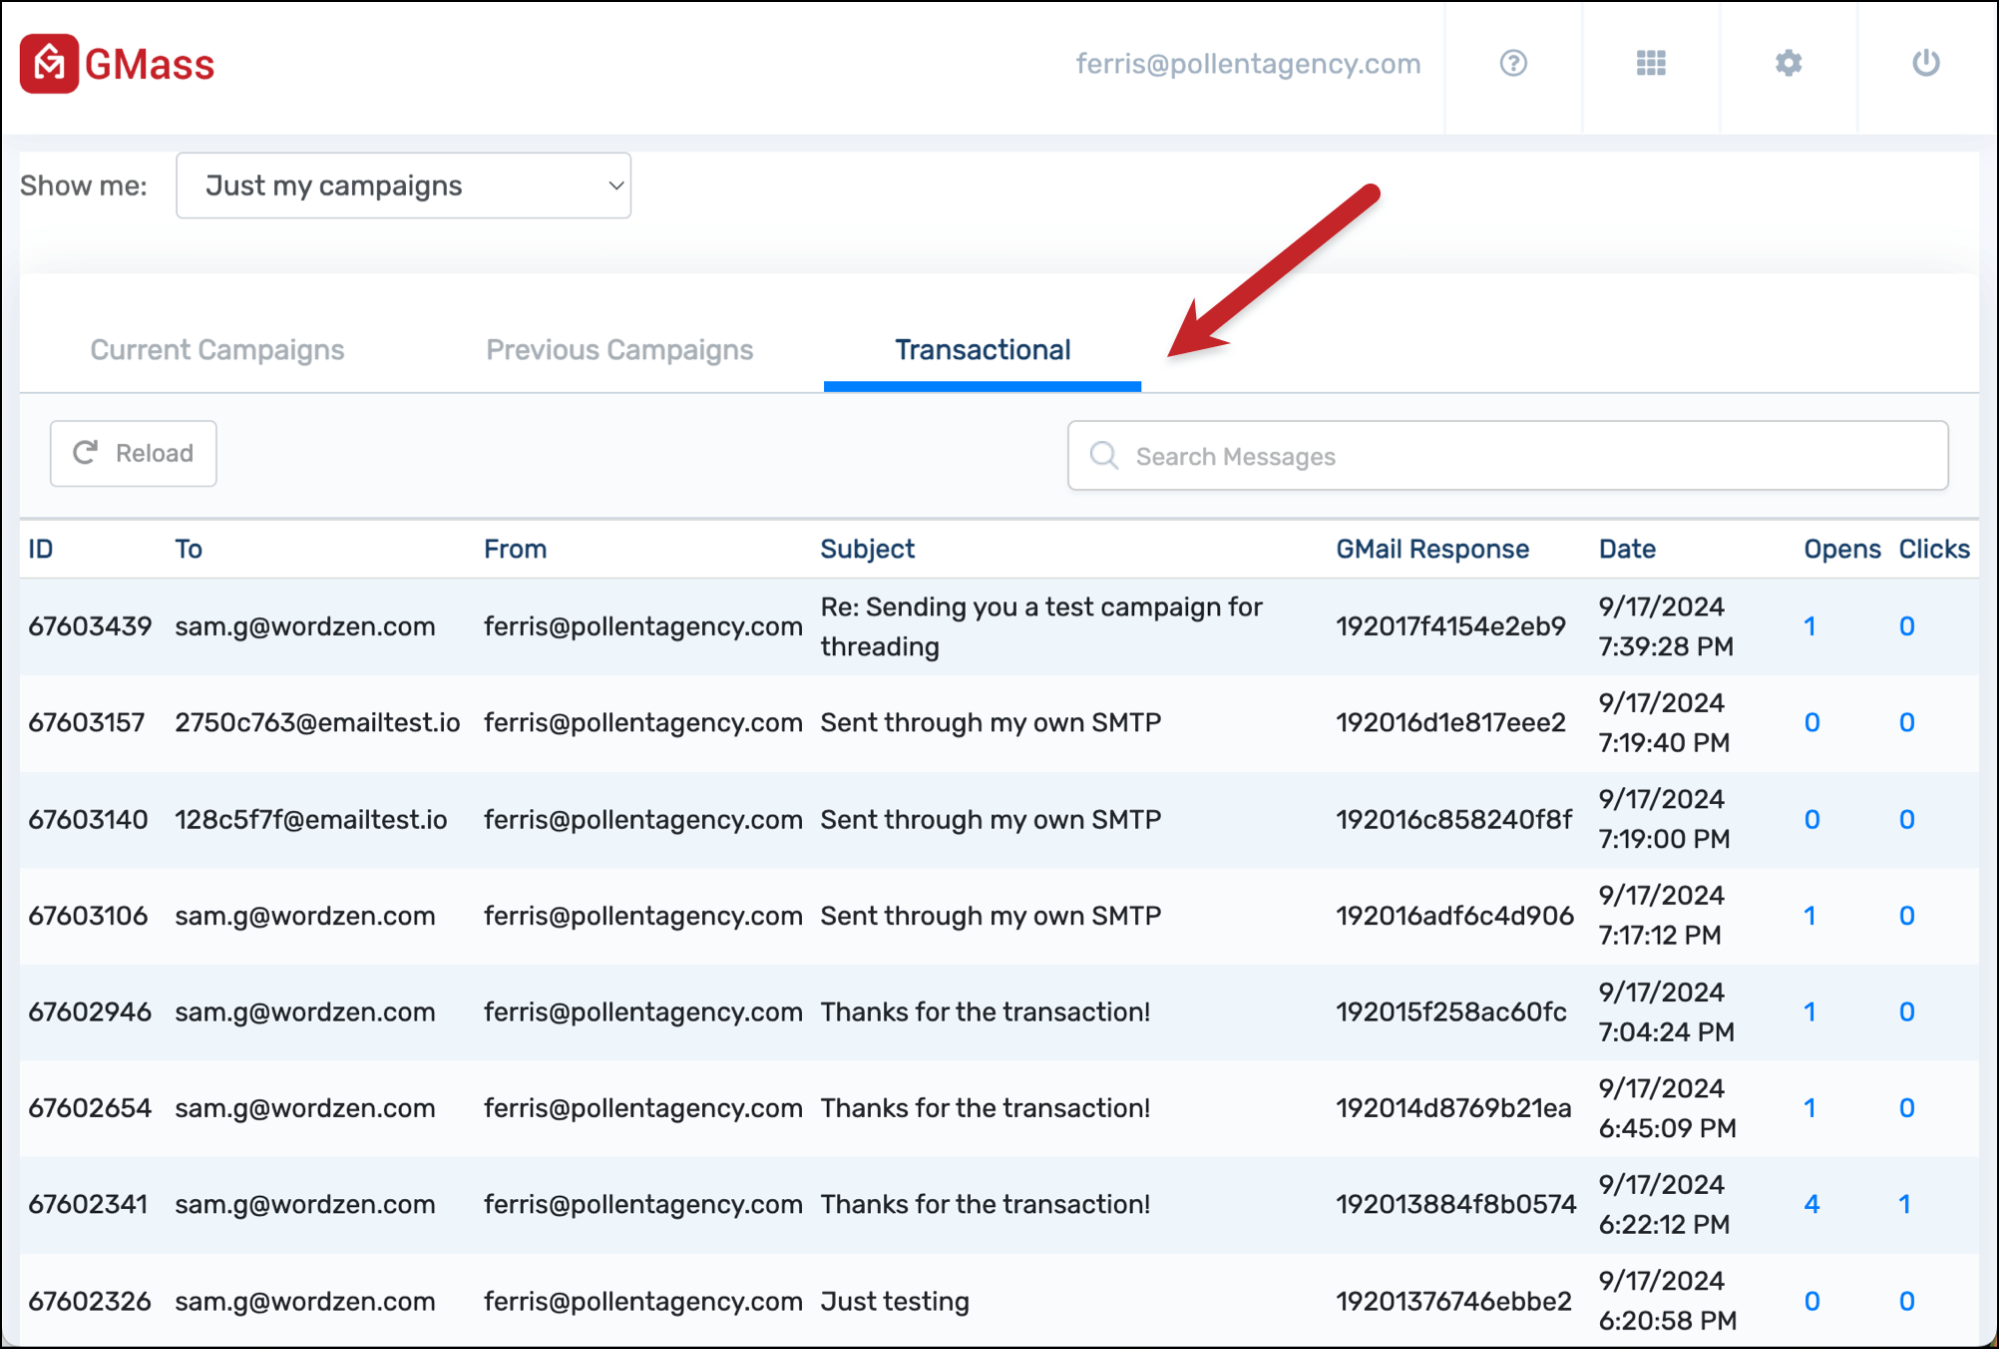Click ID 67602341 in the table

pos(88,1204)
